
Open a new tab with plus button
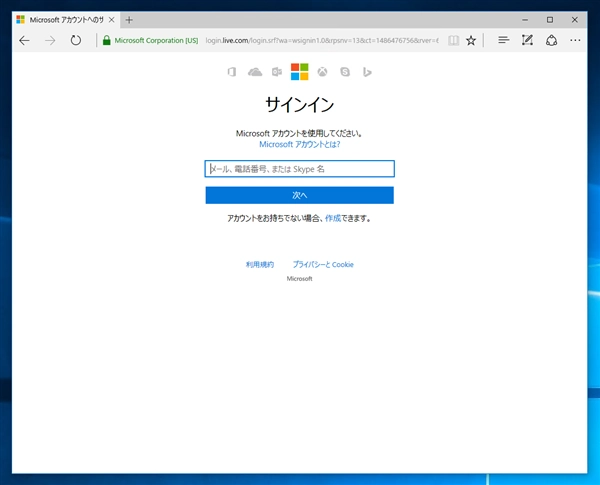click(x=129, y=20)
